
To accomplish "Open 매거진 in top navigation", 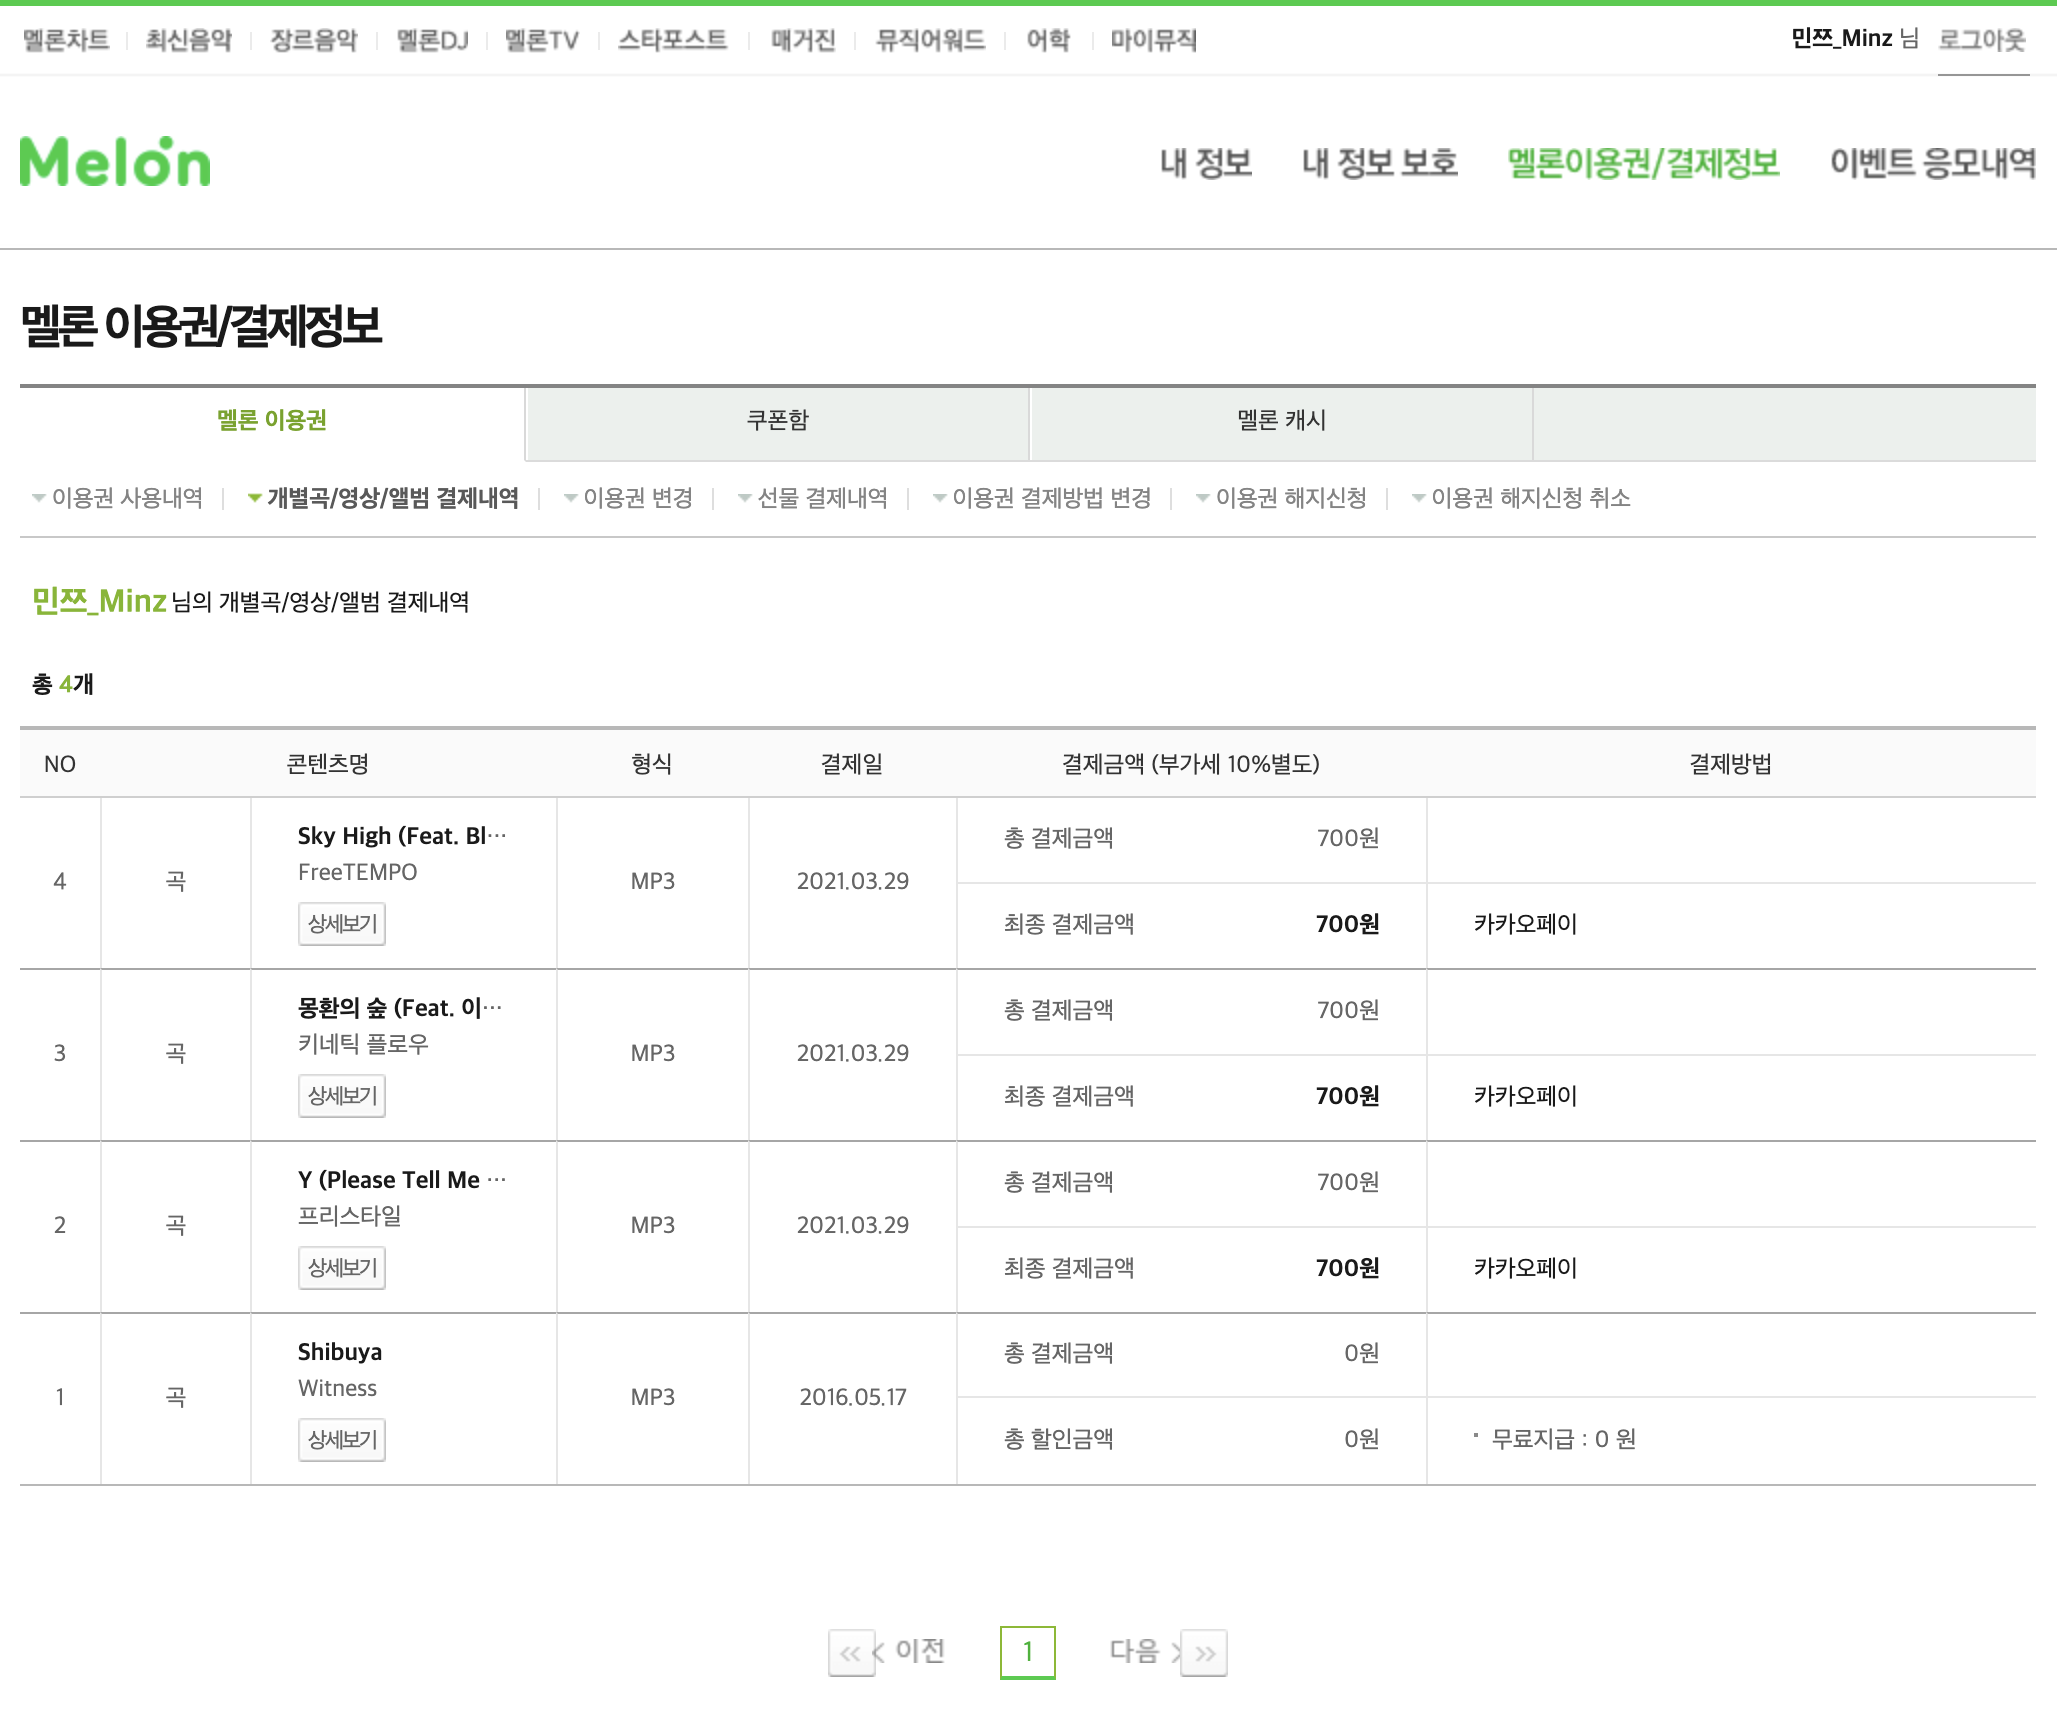I will [x=803, y=40].
